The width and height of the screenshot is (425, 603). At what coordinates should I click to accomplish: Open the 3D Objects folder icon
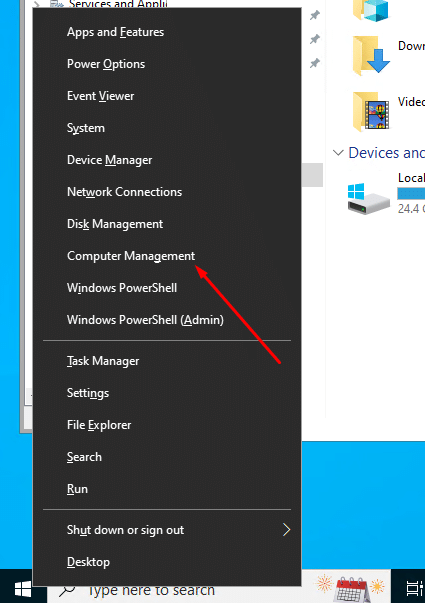pyautogui.click(x=371, y=10)
